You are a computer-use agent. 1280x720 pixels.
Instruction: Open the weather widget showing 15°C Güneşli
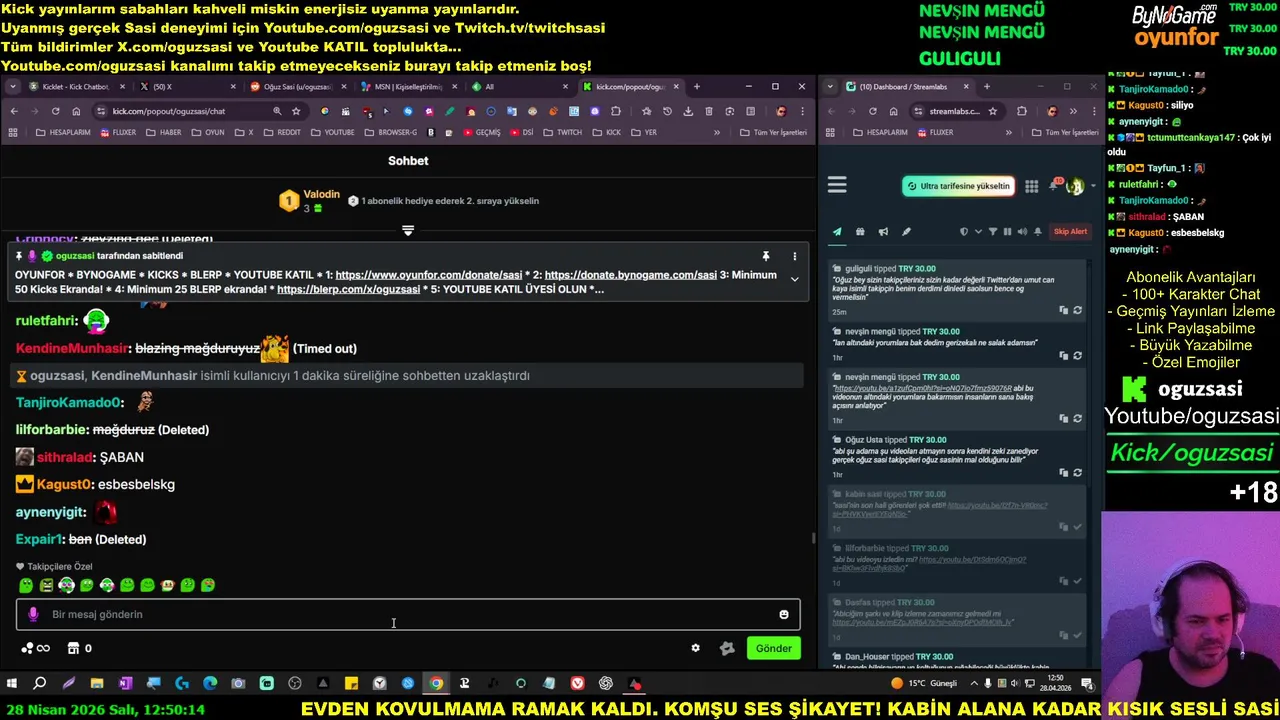tap(924, 684)
